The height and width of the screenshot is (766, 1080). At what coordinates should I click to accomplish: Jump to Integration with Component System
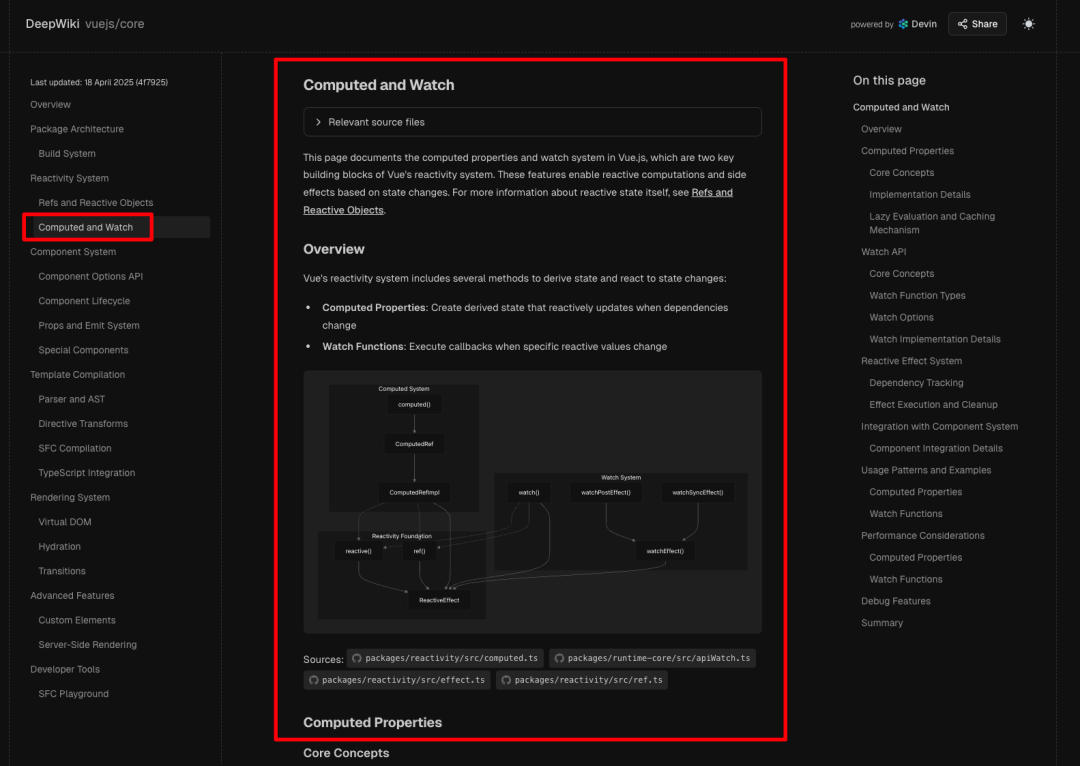(939, 426)
